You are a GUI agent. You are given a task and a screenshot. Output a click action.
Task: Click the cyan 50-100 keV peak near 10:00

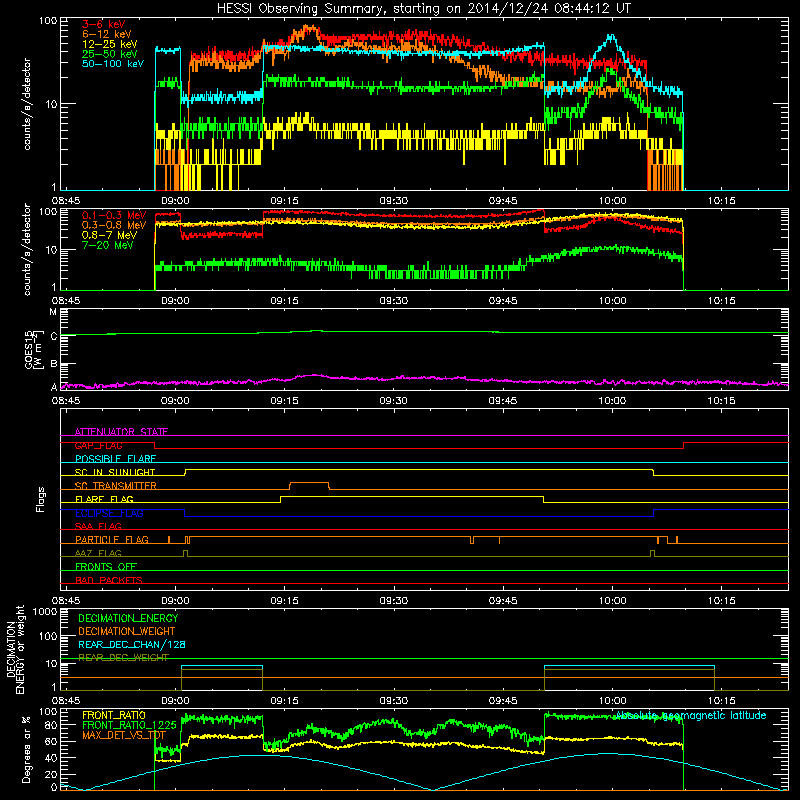[x=611, y=36]
